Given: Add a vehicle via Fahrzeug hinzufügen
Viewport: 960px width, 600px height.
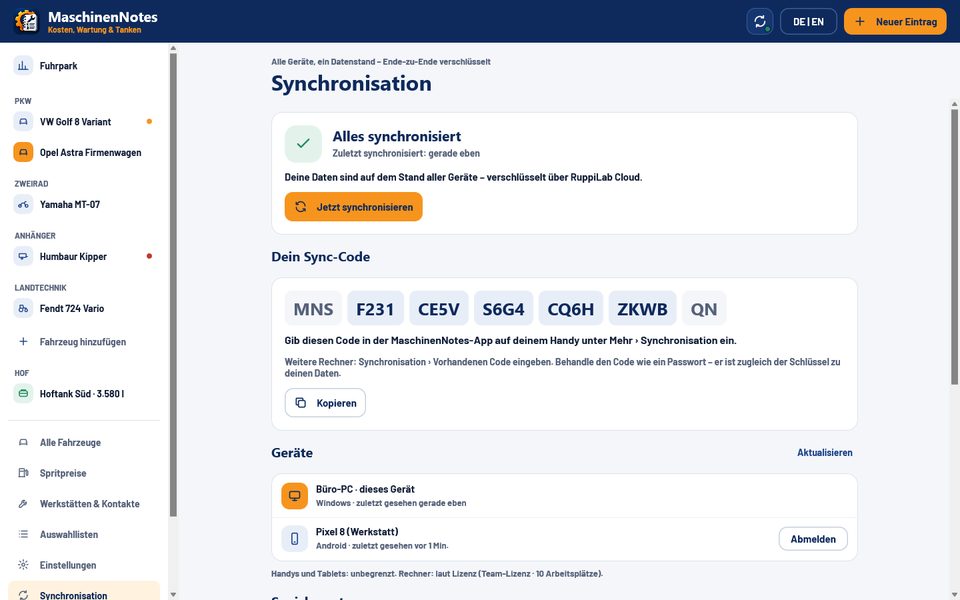Looking at the screenshot, I should coord(84,342).
